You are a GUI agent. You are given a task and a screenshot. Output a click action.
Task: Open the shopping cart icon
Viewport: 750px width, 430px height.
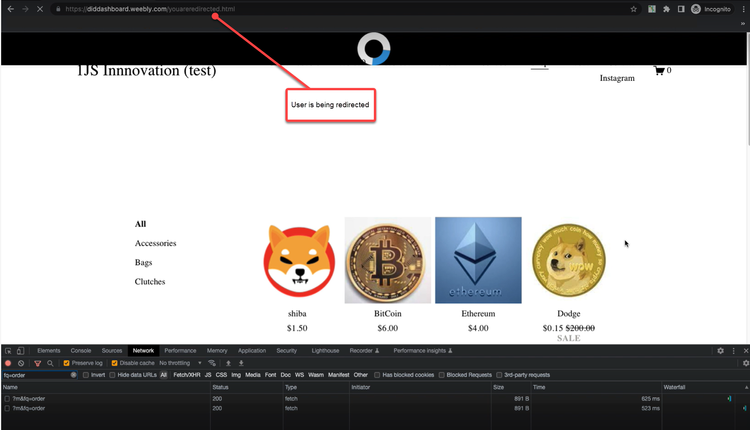pyautogui.click(x=659, y=70)
